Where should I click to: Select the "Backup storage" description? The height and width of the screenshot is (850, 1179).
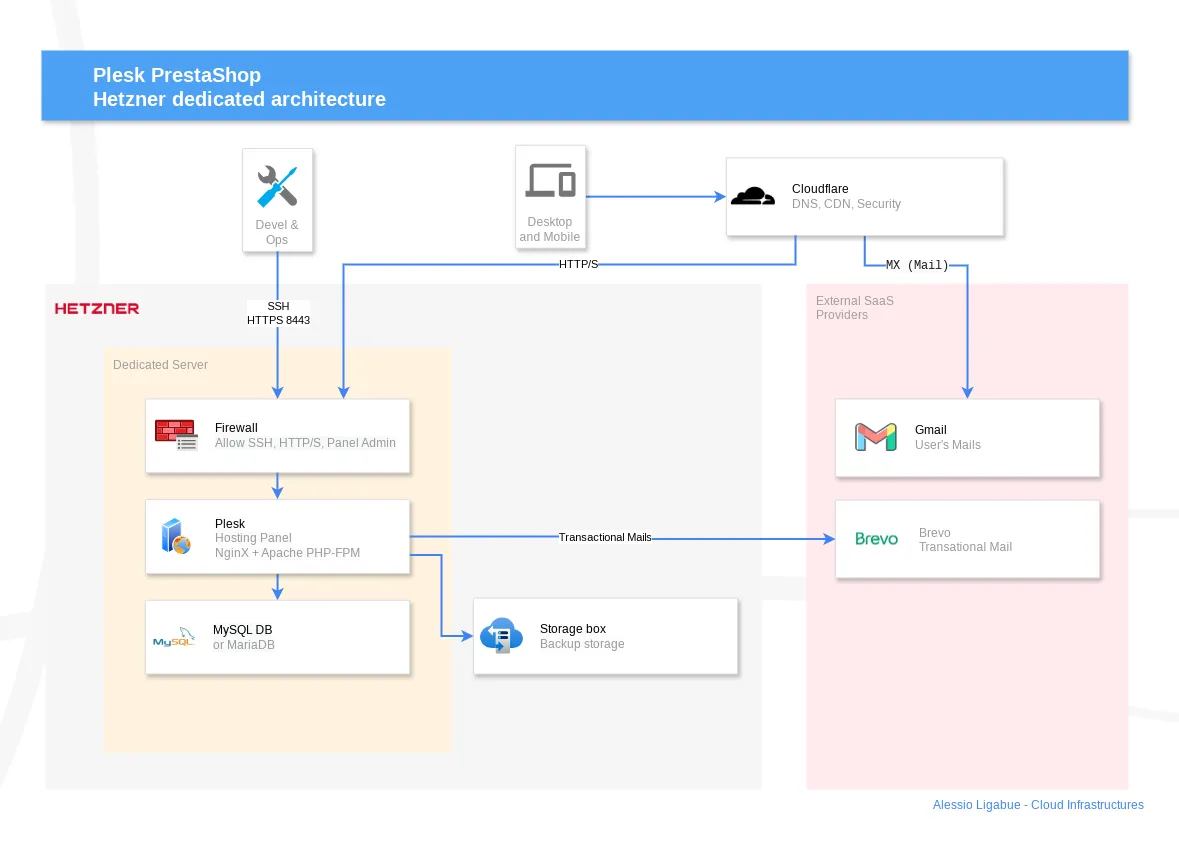pos(582,644)
